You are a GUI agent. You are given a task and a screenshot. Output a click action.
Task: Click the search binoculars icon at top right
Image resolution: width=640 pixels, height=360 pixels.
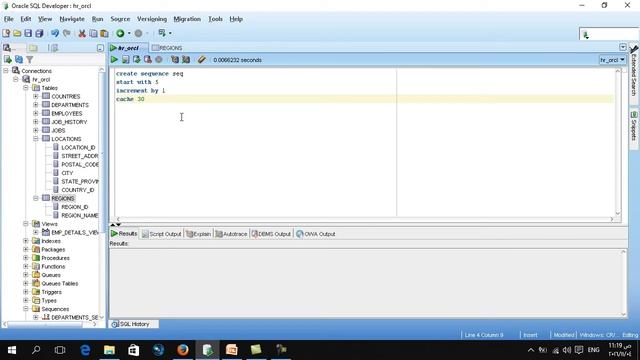[x=585, y=35]
